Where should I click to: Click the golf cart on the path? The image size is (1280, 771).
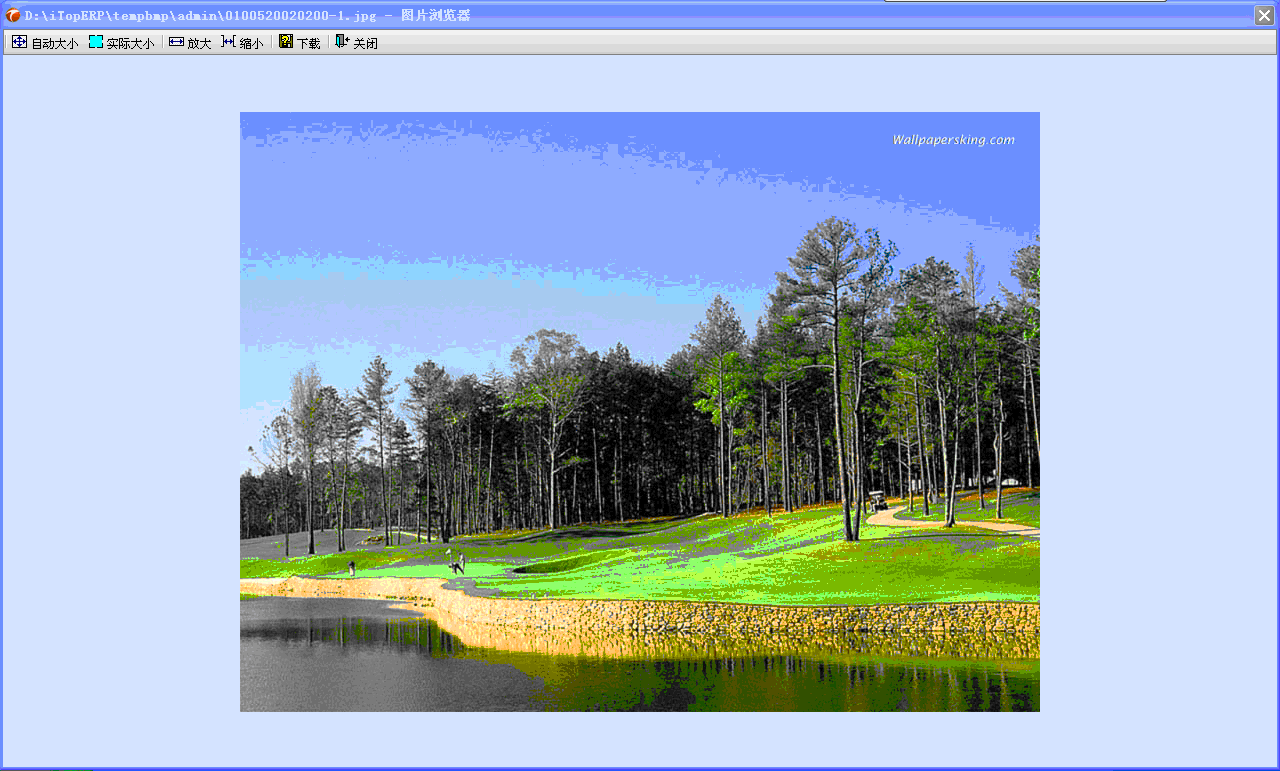point(878,502)
